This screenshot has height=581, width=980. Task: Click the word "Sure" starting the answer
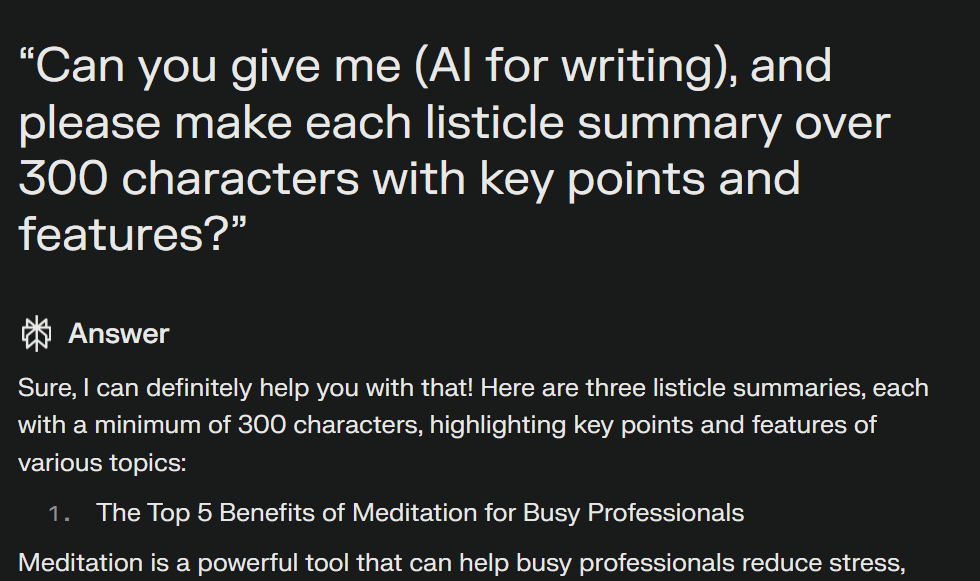46,388
